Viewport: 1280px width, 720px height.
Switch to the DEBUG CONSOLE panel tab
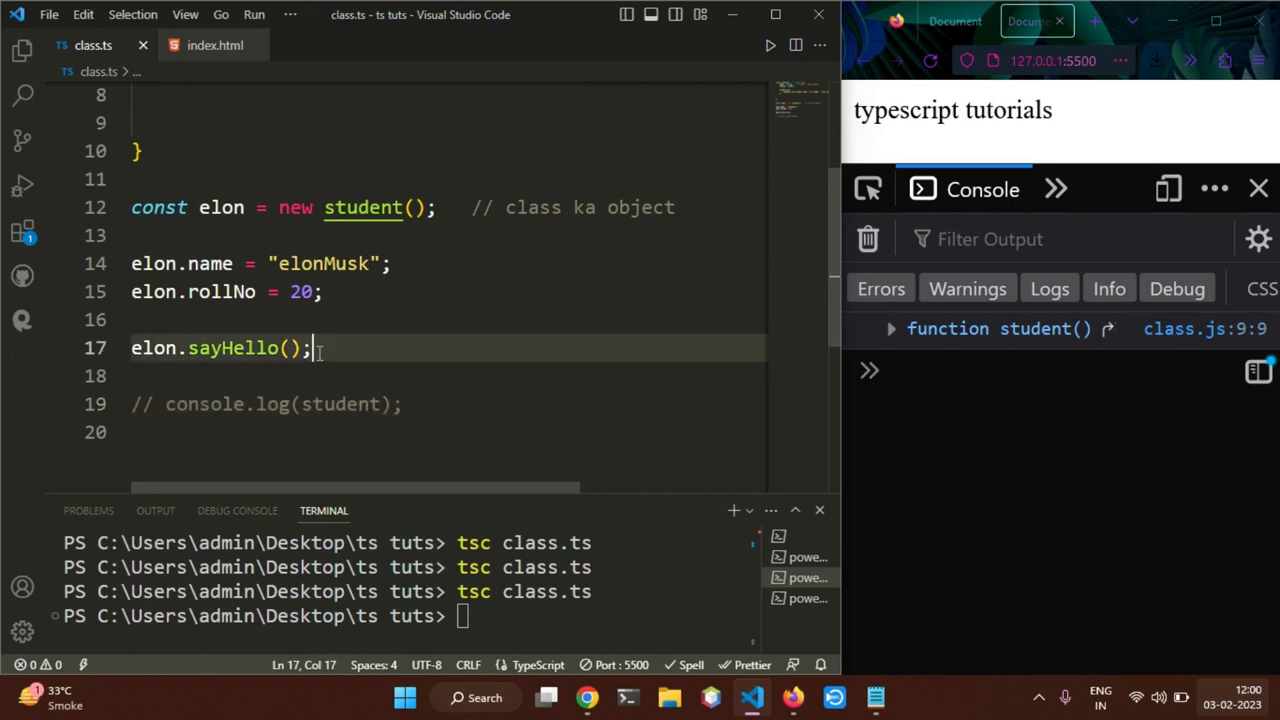click(237, 511)
